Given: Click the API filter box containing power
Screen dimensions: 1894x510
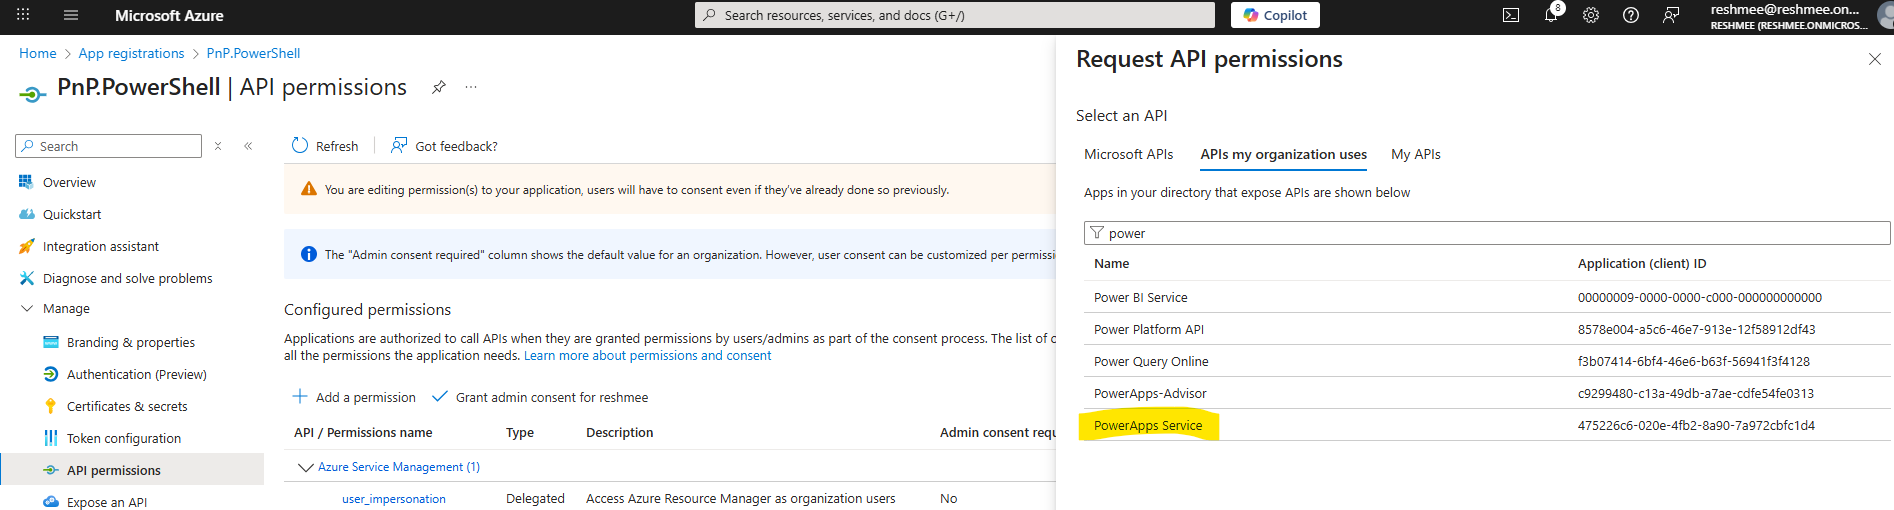Looking at the screenshot, I should (x=1487, y=233).
